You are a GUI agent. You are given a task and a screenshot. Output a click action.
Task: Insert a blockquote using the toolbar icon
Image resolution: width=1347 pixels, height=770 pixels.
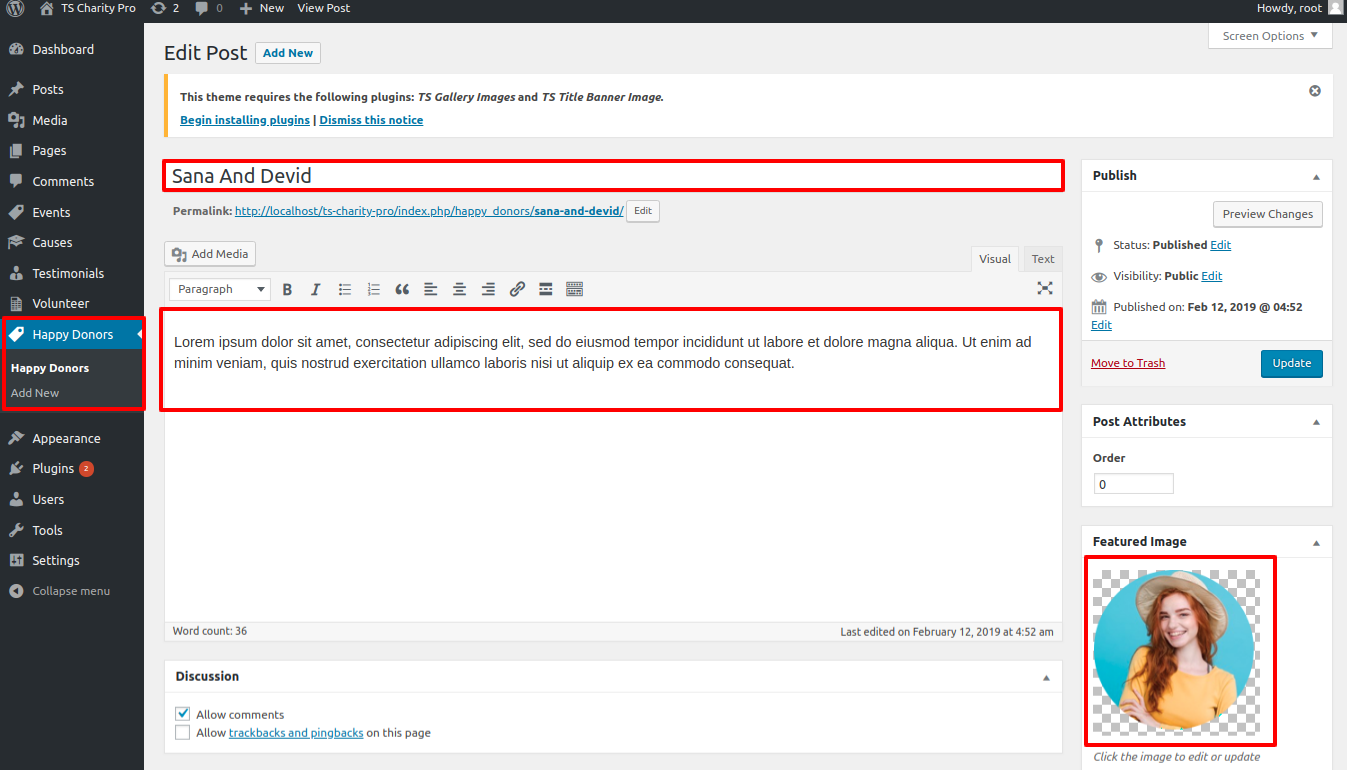tap(402, 289)
